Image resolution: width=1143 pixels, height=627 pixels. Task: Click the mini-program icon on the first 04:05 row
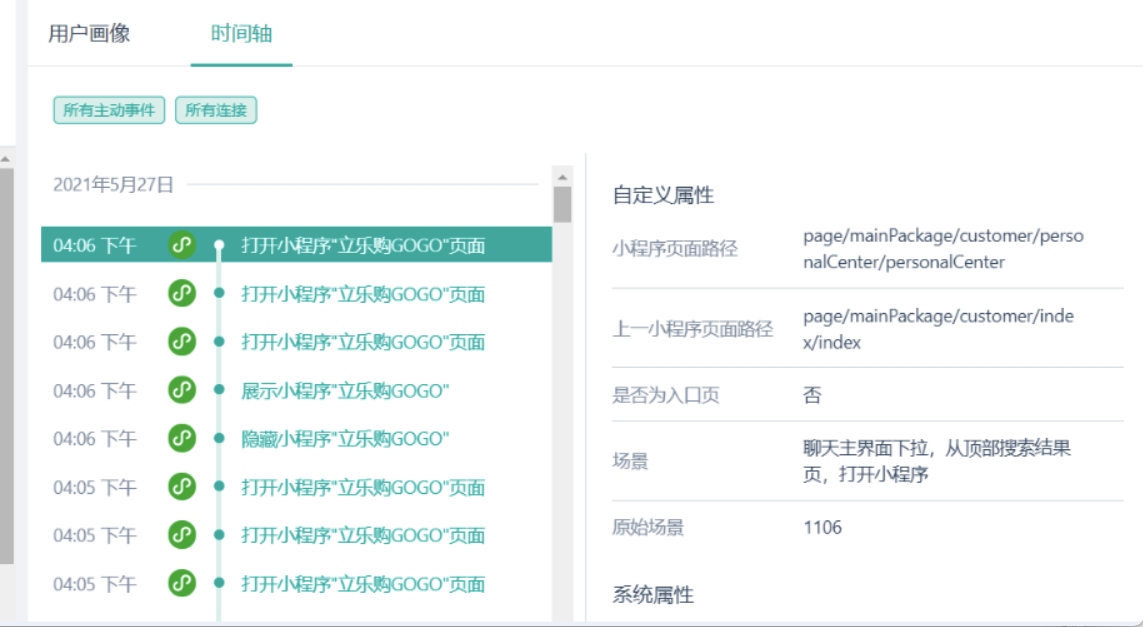(181, 487)
